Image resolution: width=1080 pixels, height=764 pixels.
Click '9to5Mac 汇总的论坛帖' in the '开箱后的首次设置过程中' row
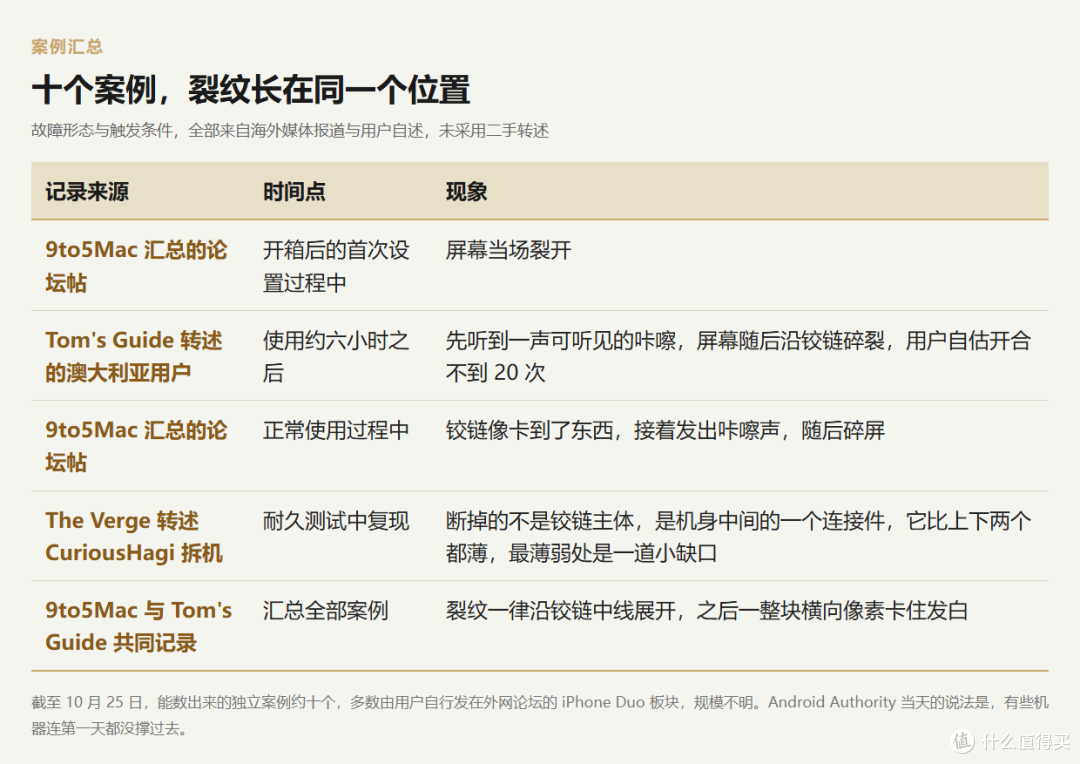pos(136,266)
